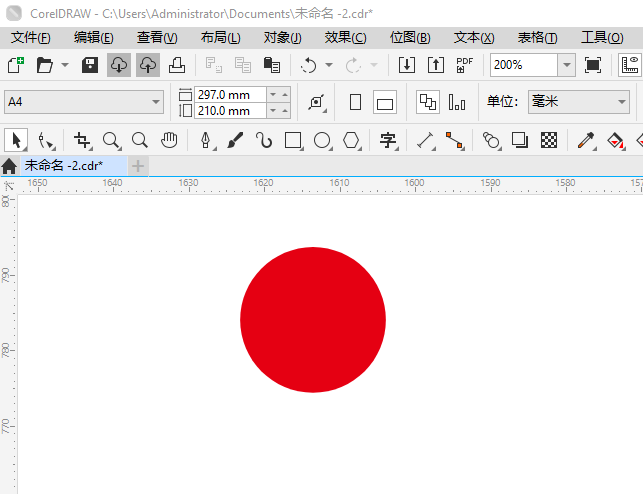Open the 文件(F) menu

coord(30,37)
